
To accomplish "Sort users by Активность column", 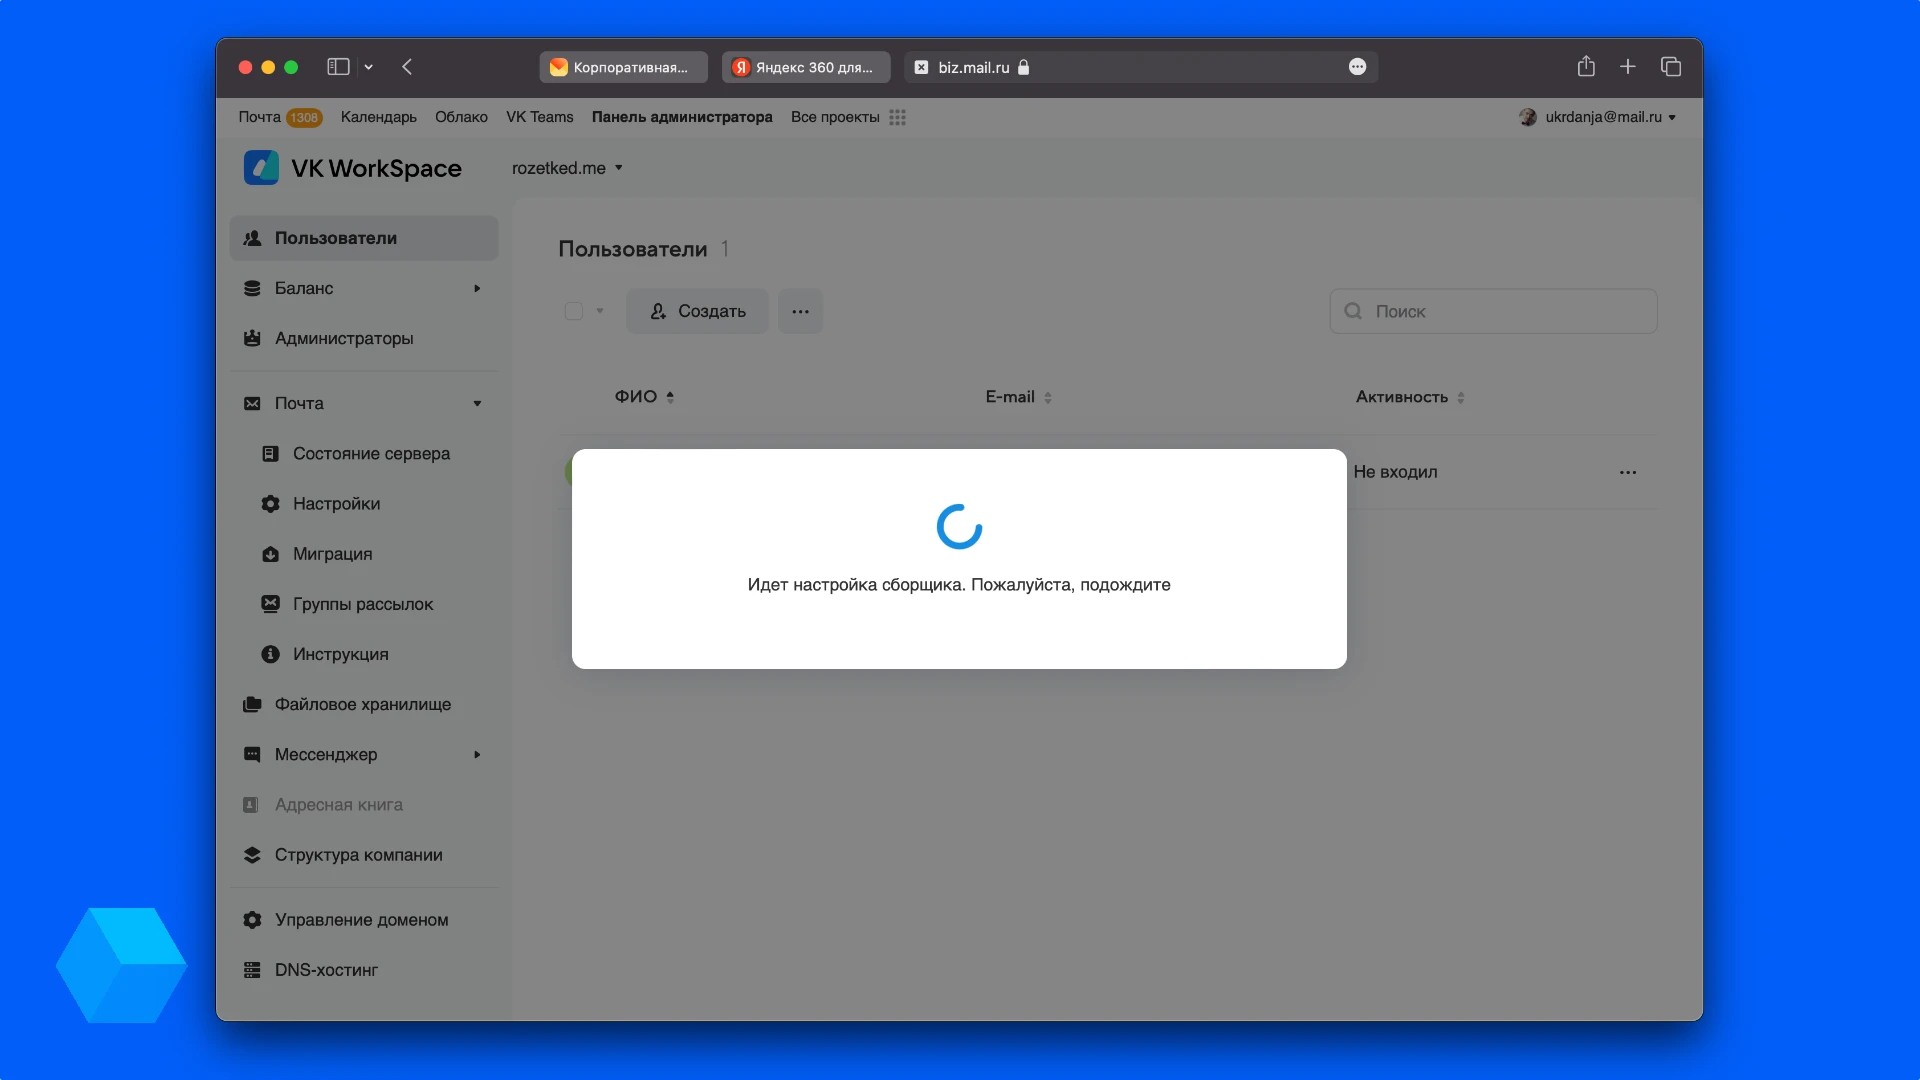I will 1410,397.
